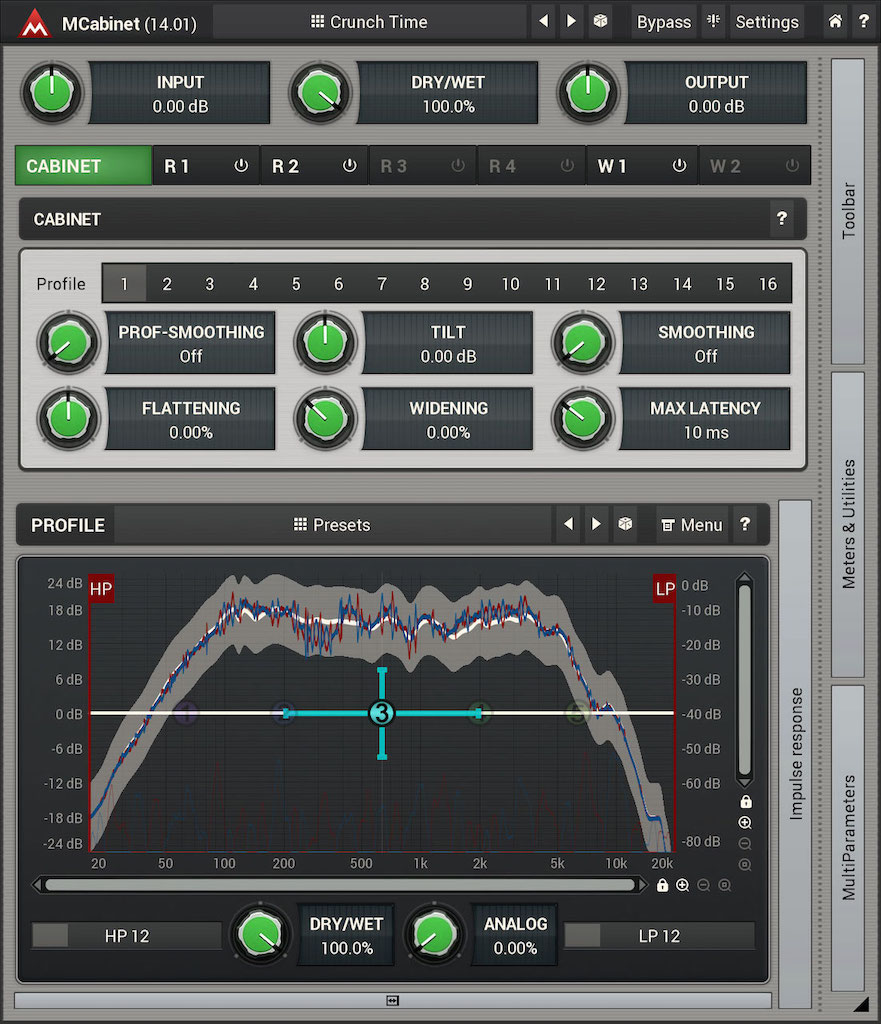This screenshot has width=881, height=1024.
Task: Select profile slot 8
Action: point(424,284)
